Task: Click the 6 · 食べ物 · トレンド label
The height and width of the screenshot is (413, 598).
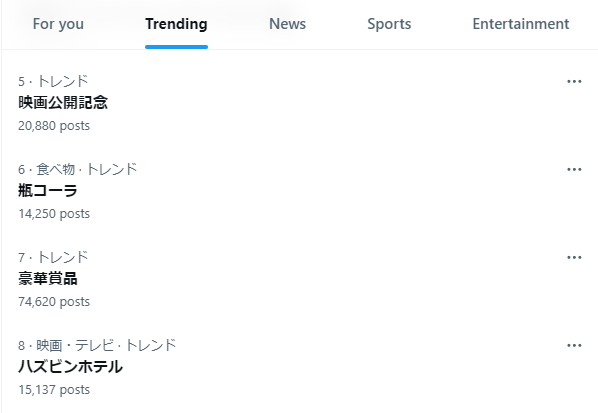Action: point(77,169)
